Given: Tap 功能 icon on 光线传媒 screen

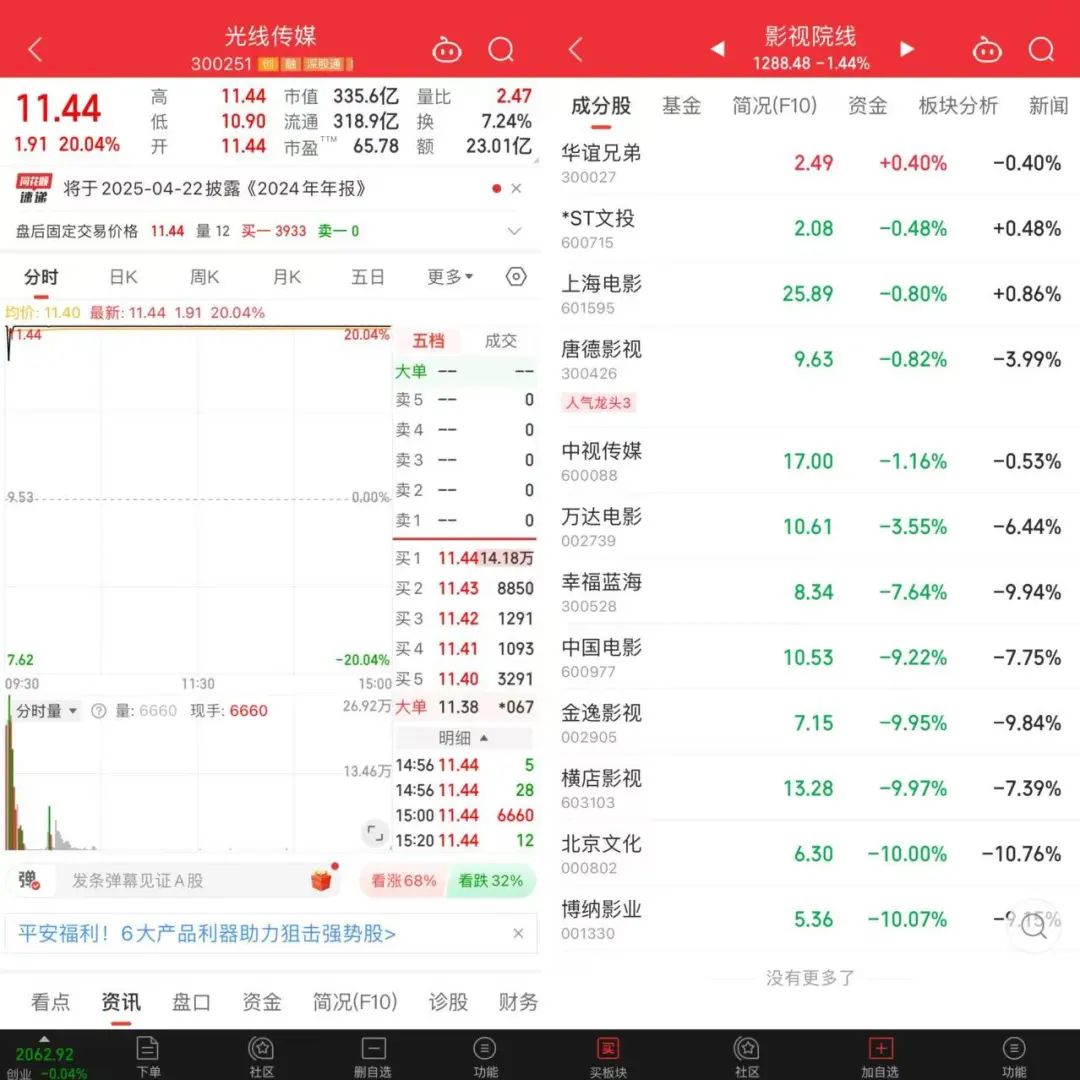Looking at the screenshot, I should (x=486, y=1056).
